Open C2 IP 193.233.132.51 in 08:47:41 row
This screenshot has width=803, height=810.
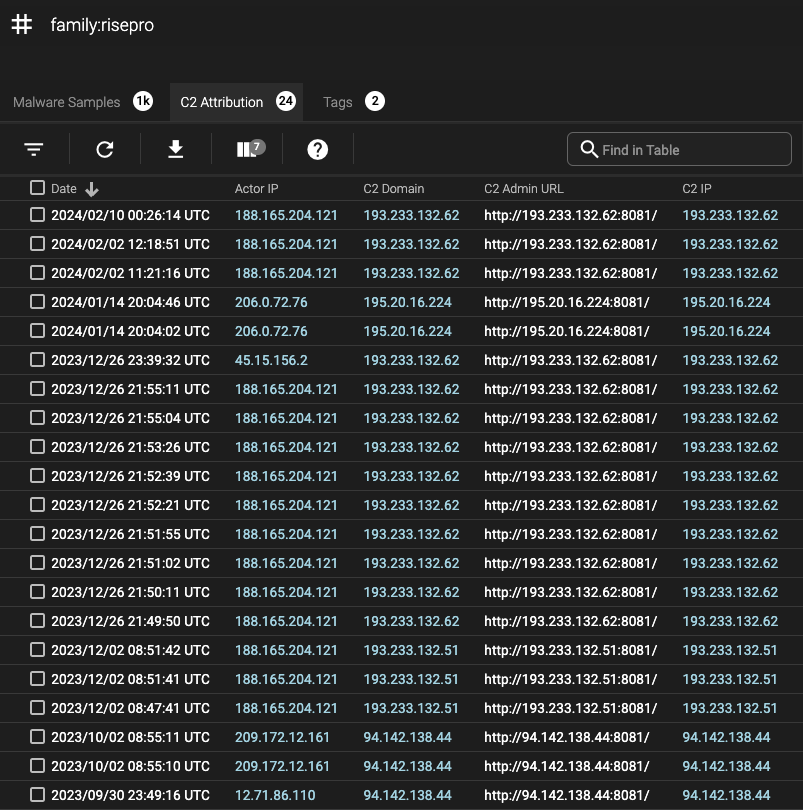730,708
